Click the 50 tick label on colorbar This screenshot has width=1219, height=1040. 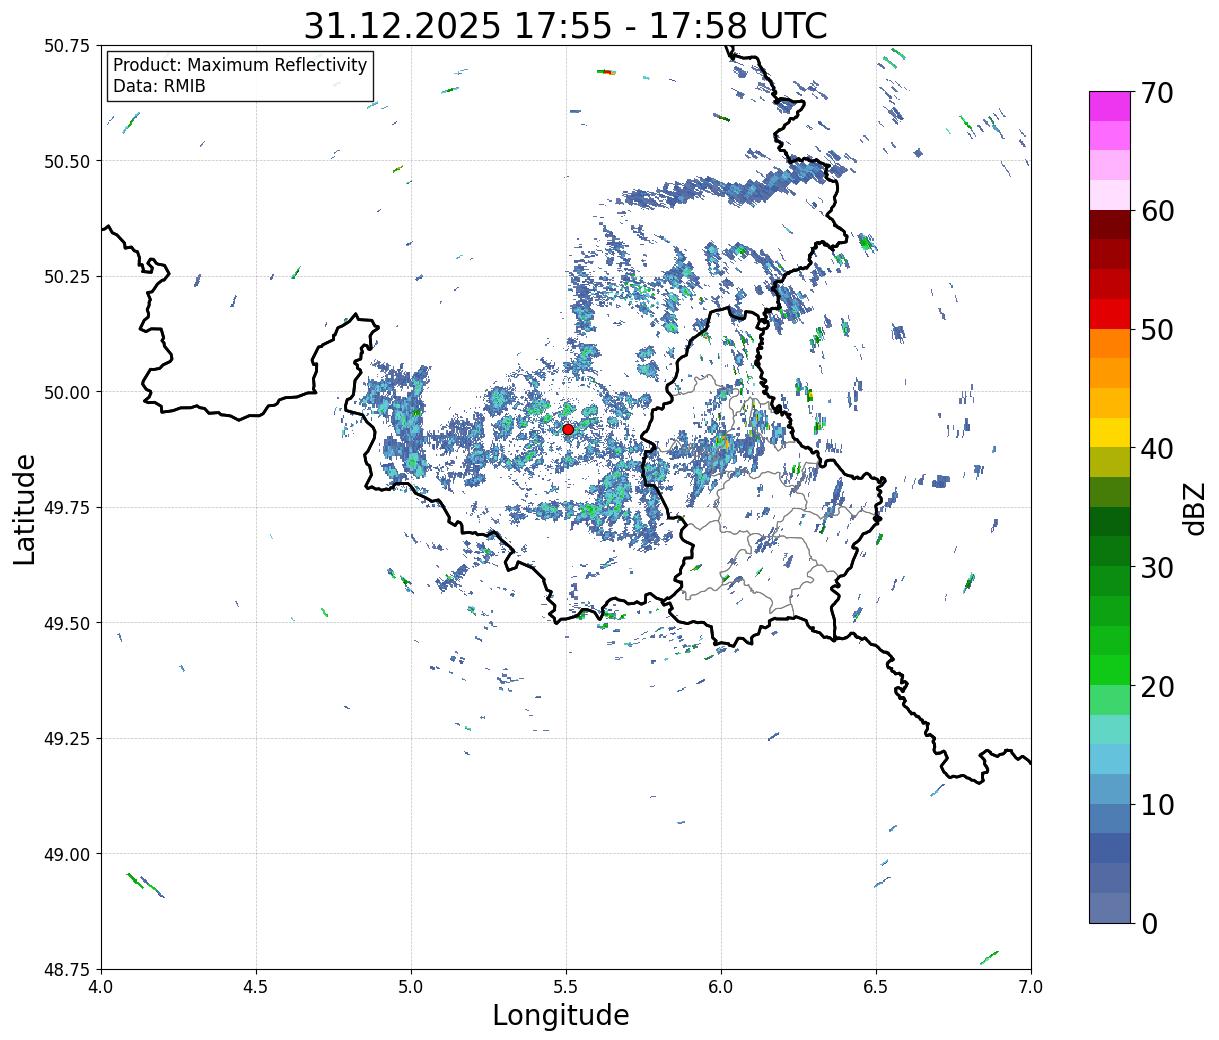(x=1157, y=329)
